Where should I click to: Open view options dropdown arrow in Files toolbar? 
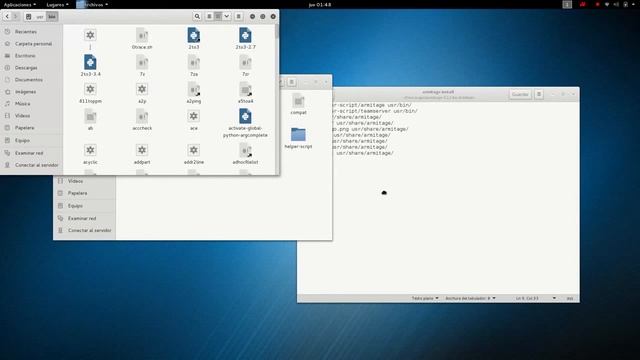pos(227,16)
